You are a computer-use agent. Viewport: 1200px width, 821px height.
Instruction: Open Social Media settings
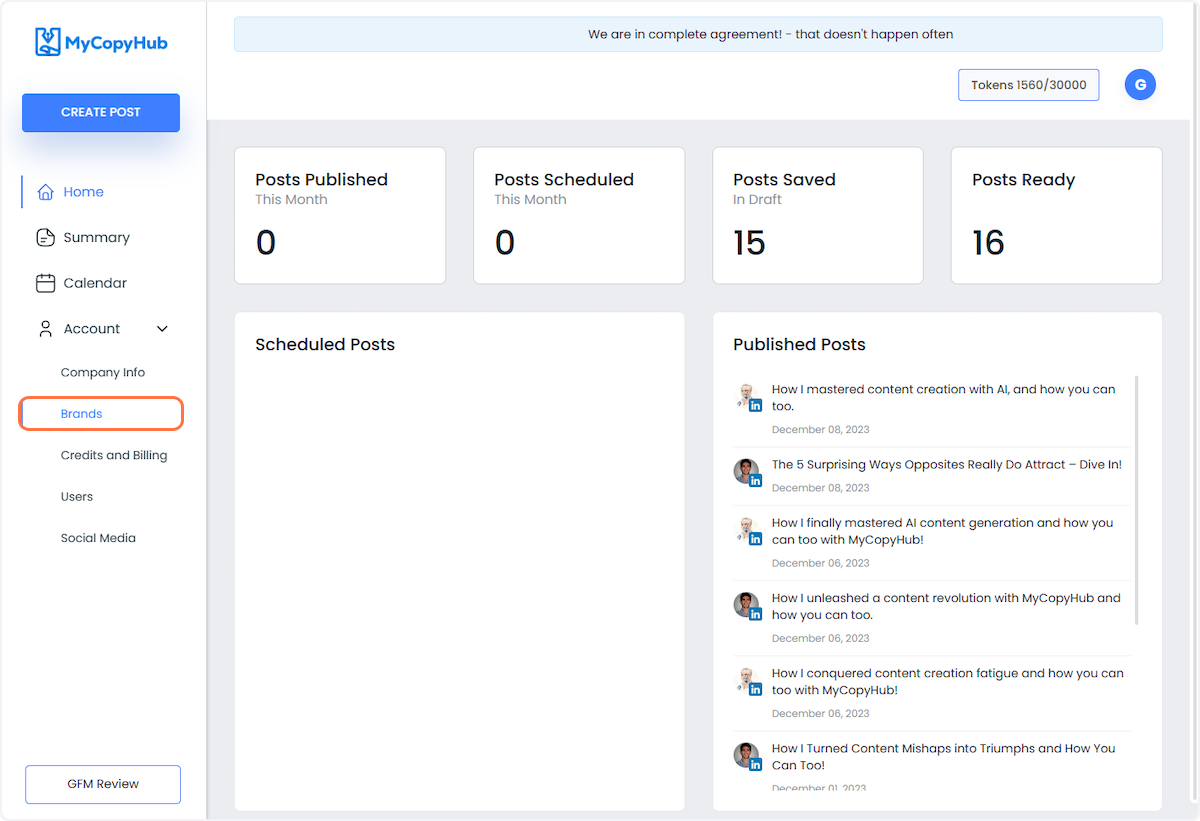[98, 538]
